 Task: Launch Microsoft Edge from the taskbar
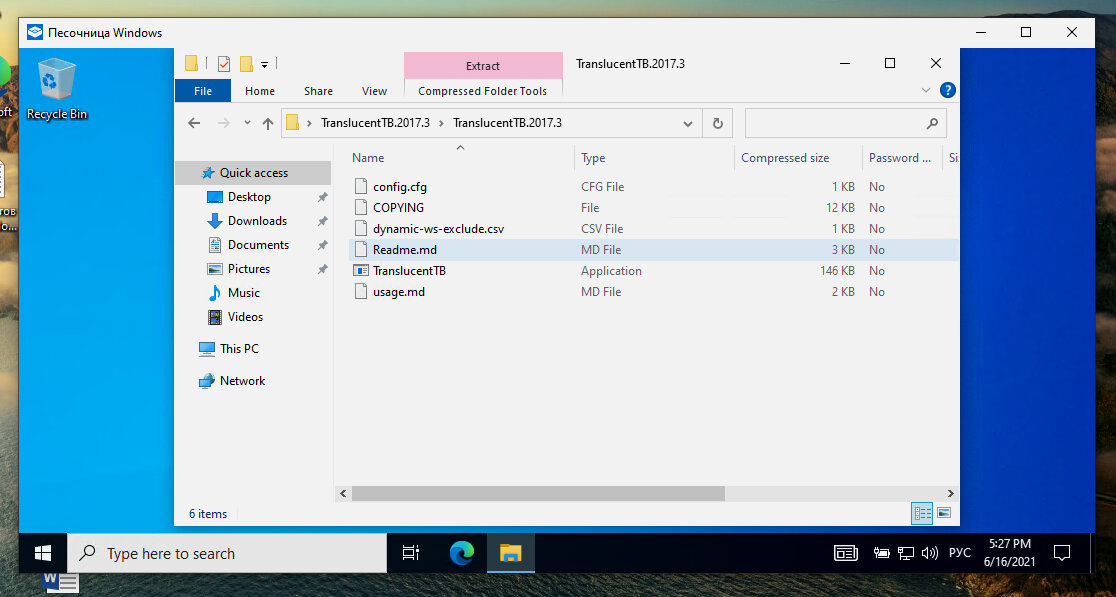[x=462, y=553]
